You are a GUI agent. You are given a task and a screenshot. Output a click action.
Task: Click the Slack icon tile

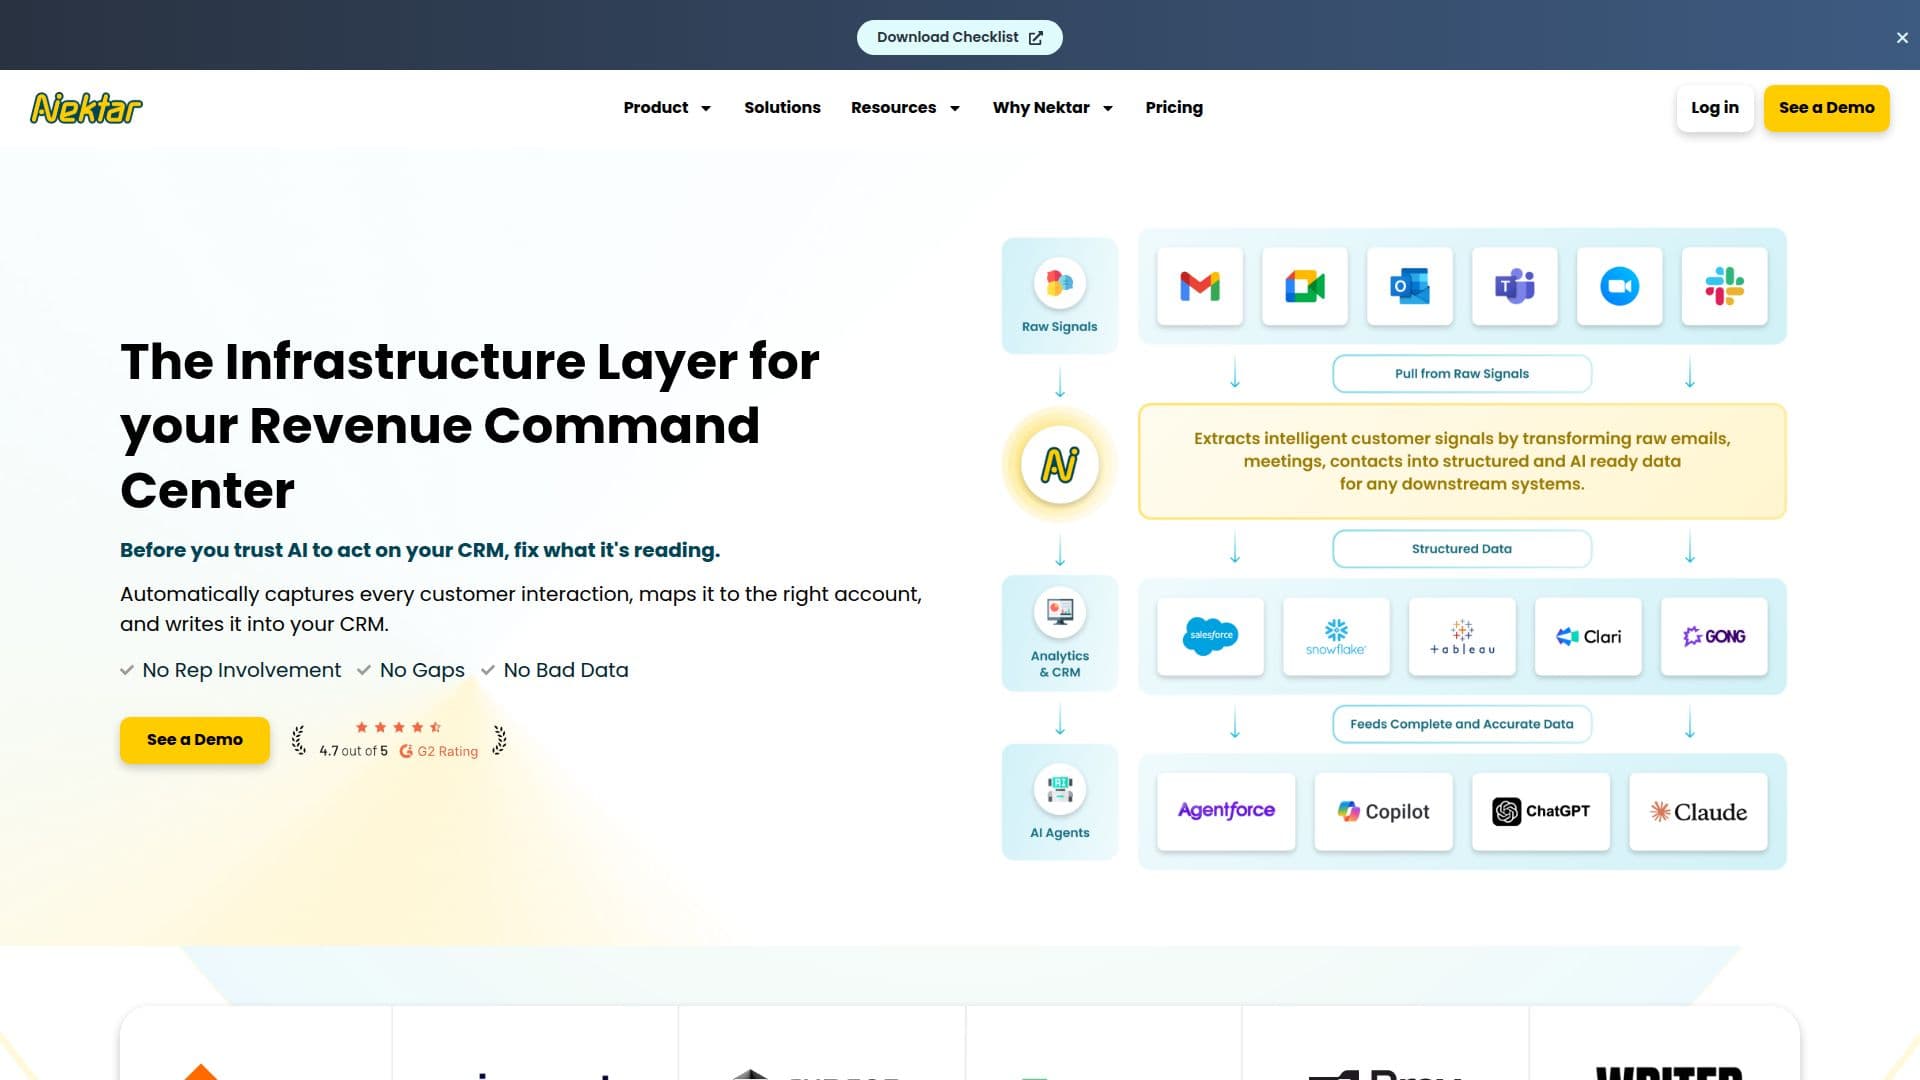1725,287
